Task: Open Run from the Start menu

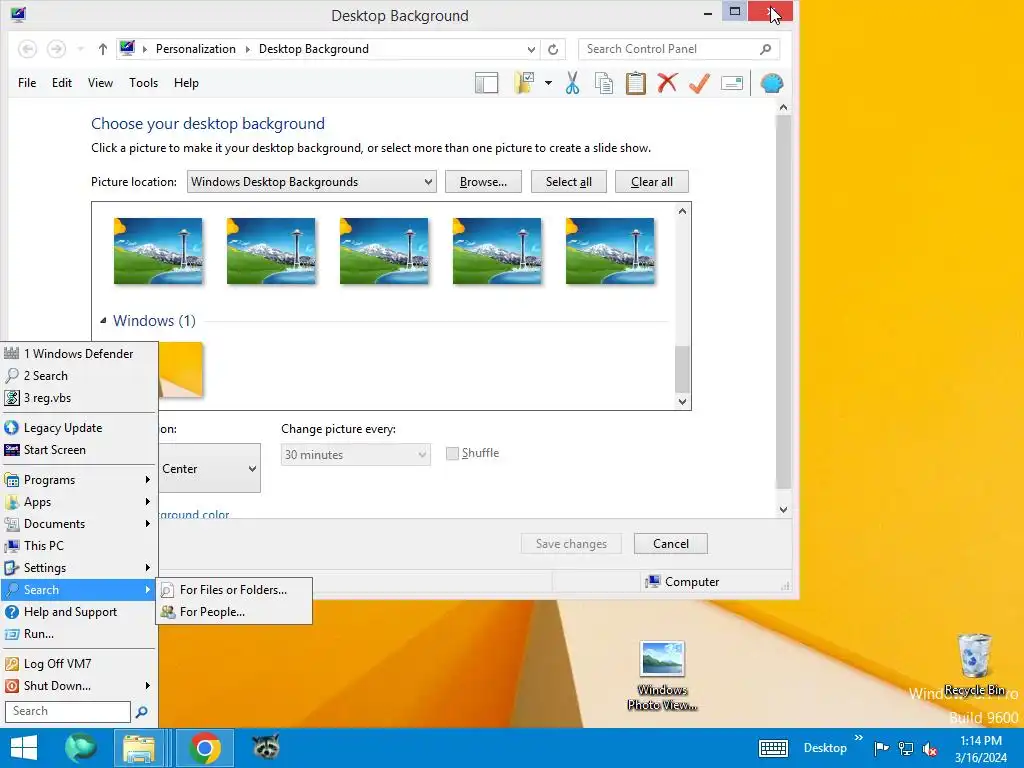Action: (78, 633)
